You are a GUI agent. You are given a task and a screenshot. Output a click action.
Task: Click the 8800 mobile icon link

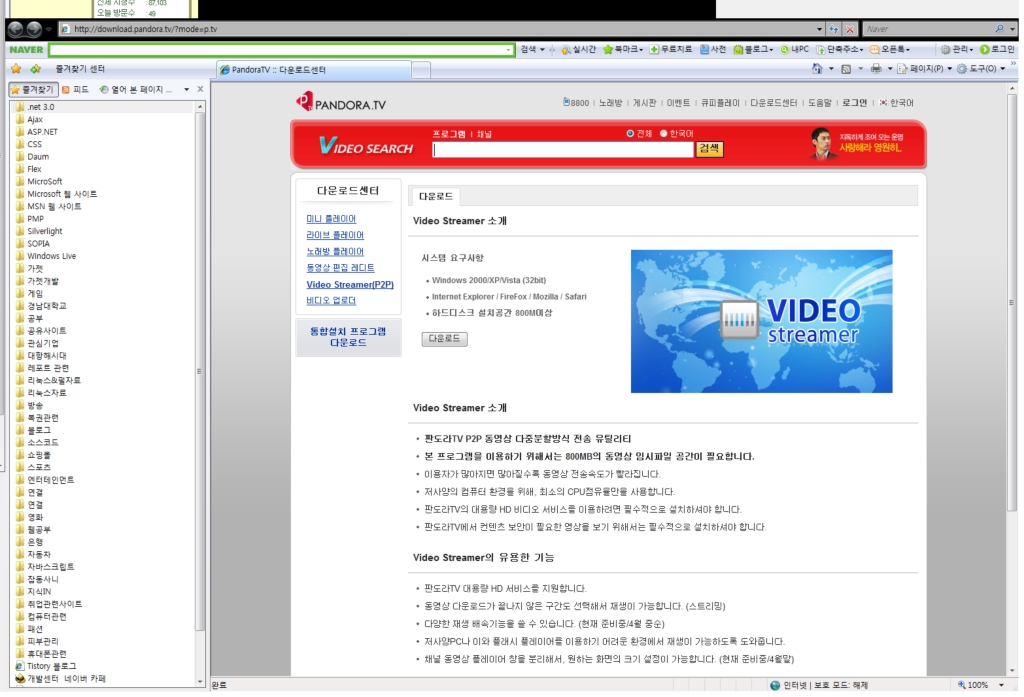576,103
